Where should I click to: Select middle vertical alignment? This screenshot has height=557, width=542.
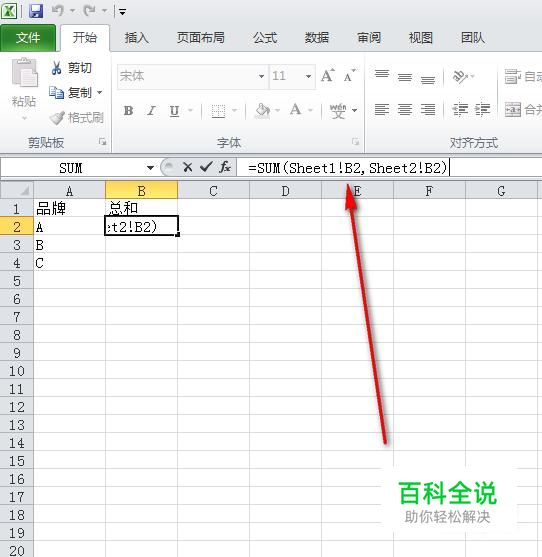405,77
